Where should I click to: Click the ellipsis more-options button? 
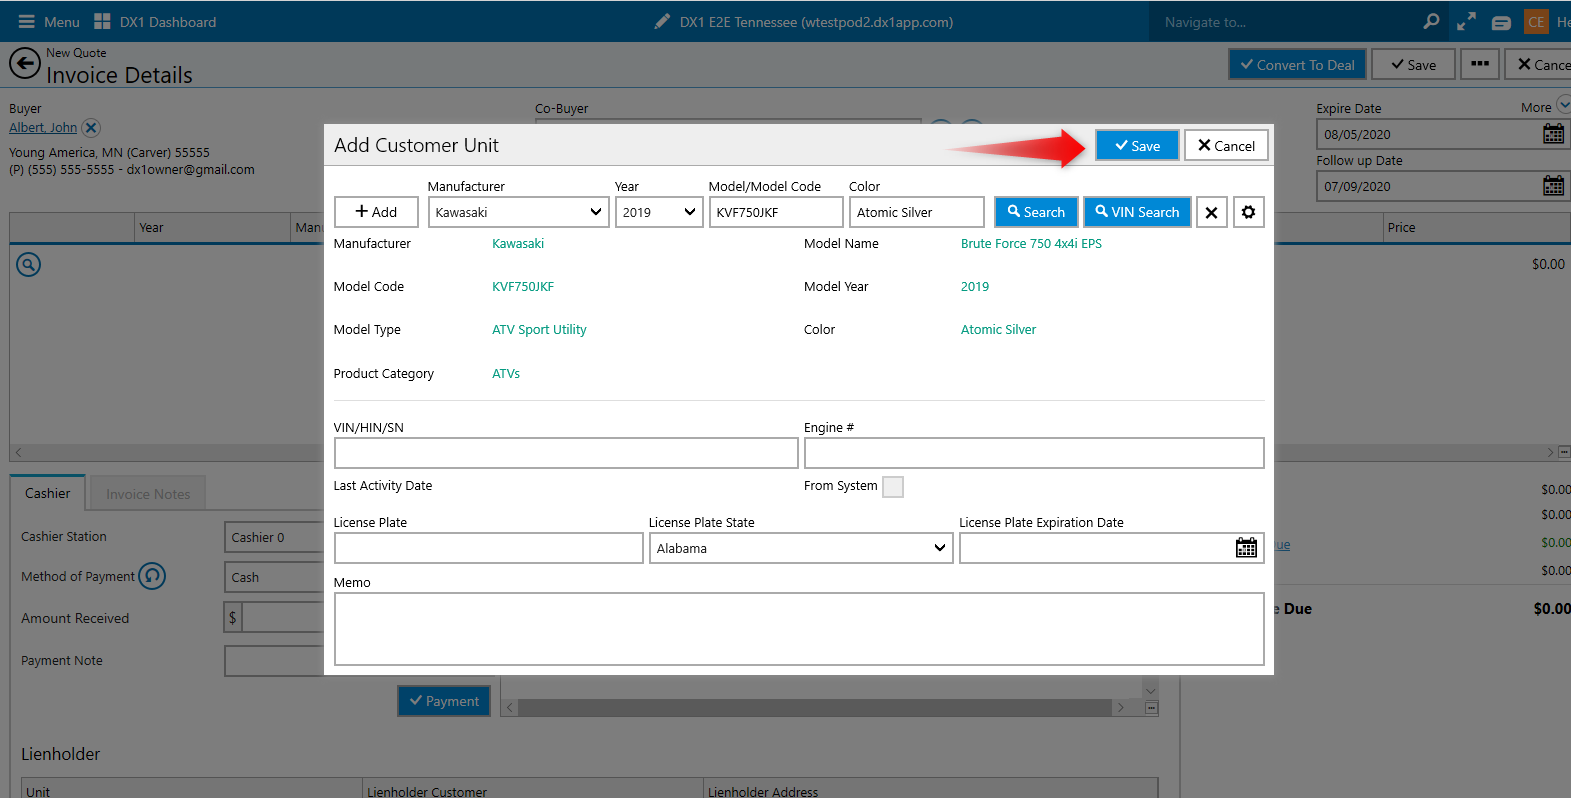pyautogui.click(x=1480, y=64)
